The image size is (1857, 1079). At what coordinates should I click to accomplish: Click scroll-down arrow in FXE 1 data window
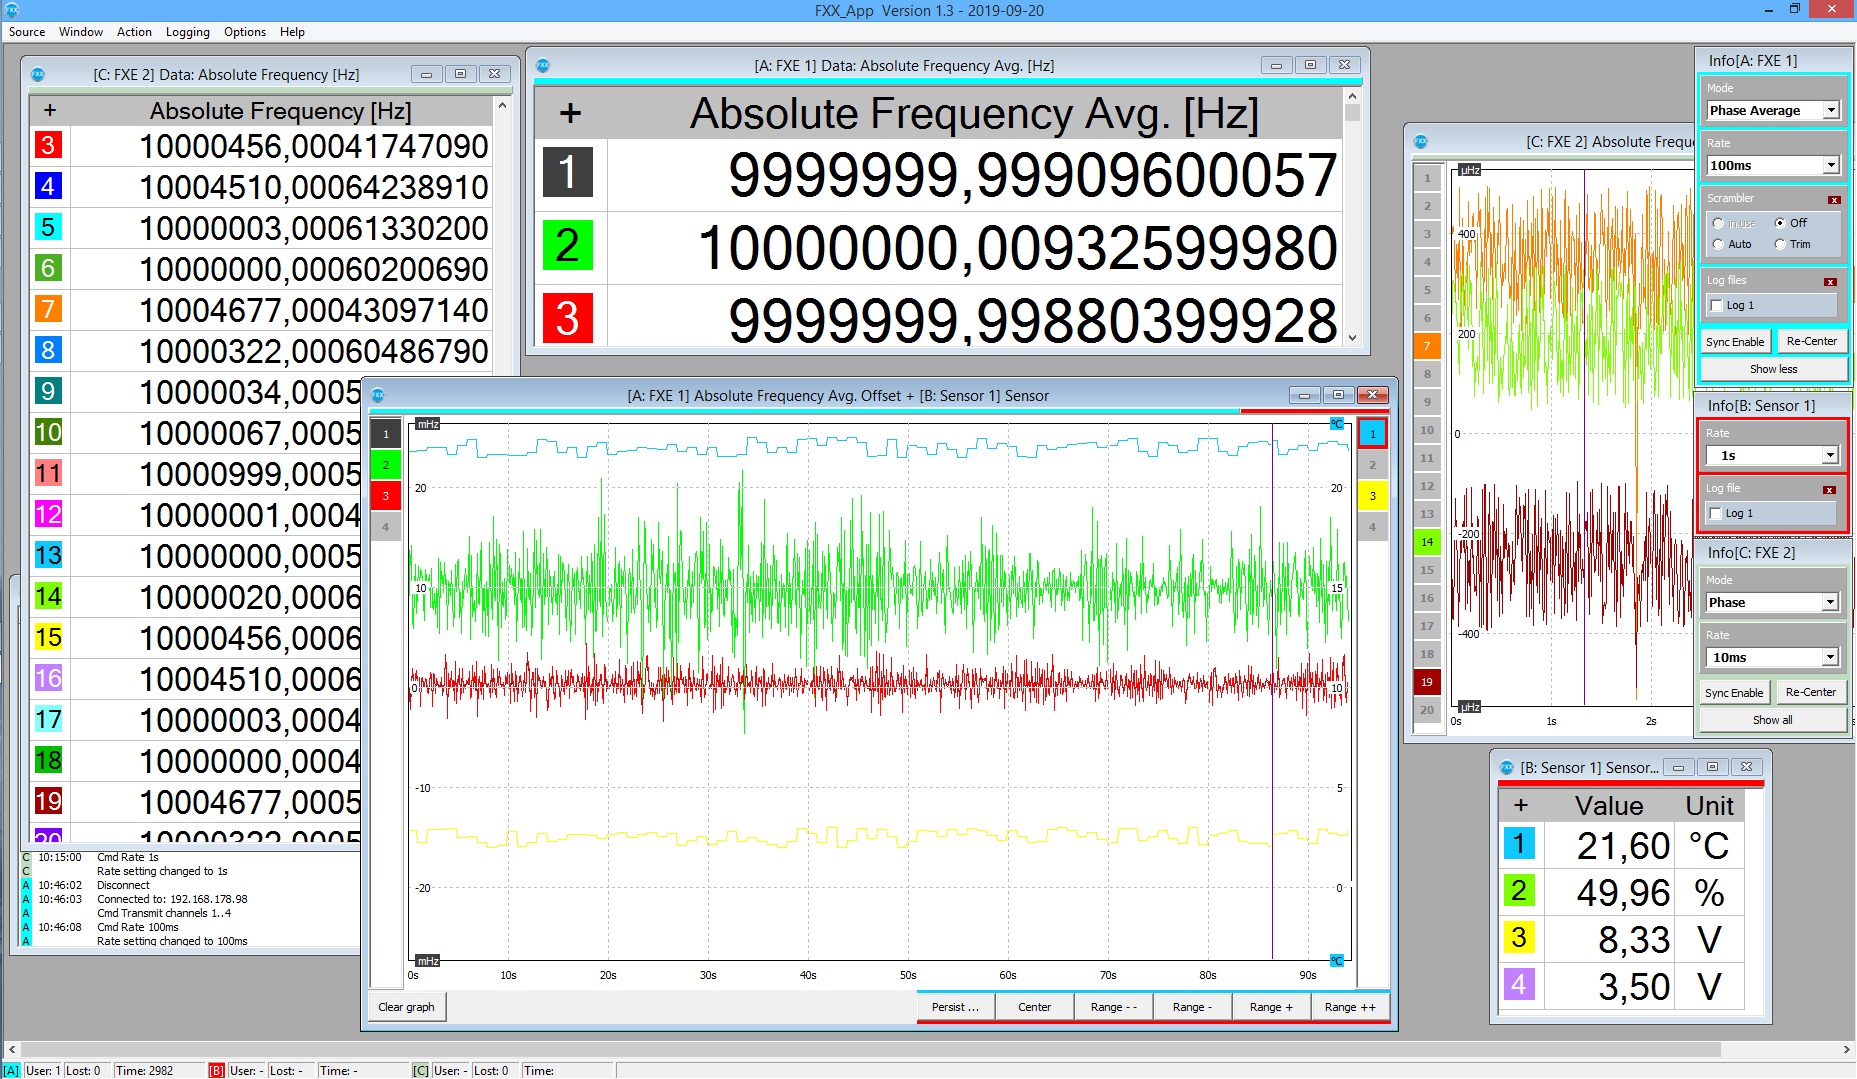(1352, 338)
